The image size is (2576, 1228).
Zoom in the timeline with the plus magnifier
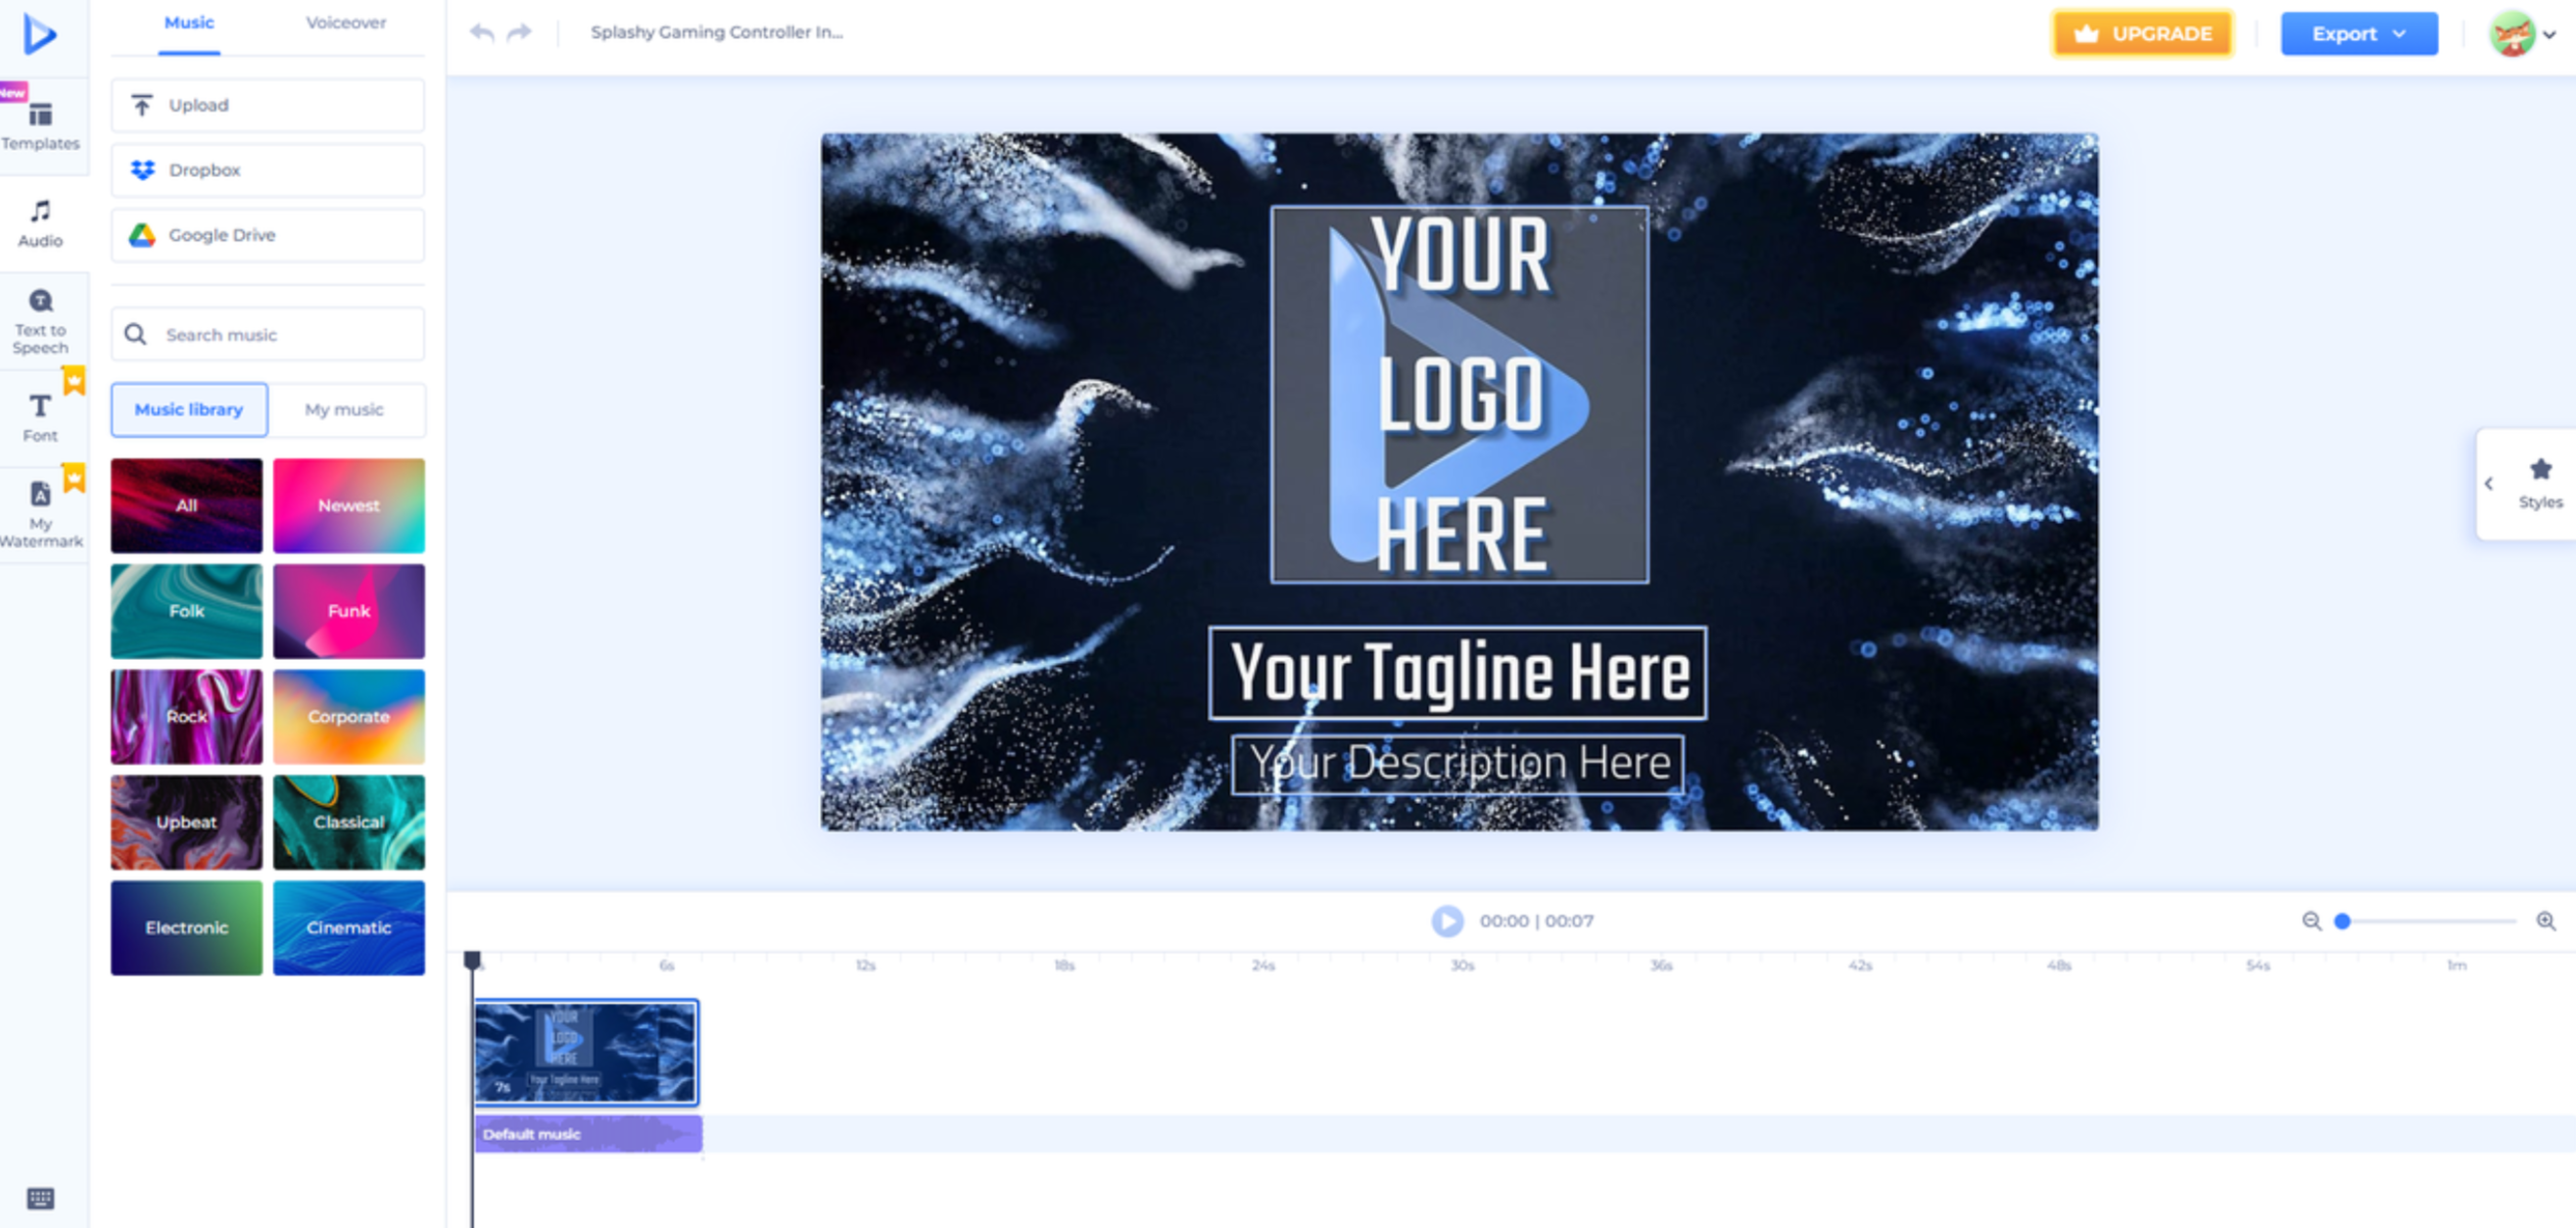[2545, 920]
